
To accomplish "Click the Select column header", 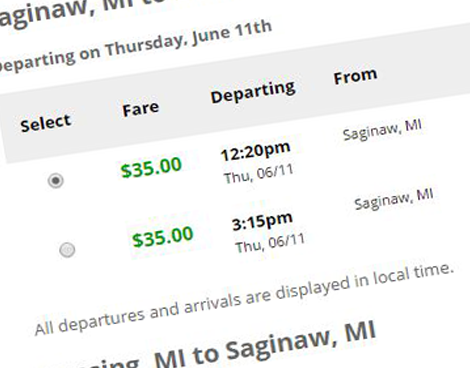I will tap(46, 123).
